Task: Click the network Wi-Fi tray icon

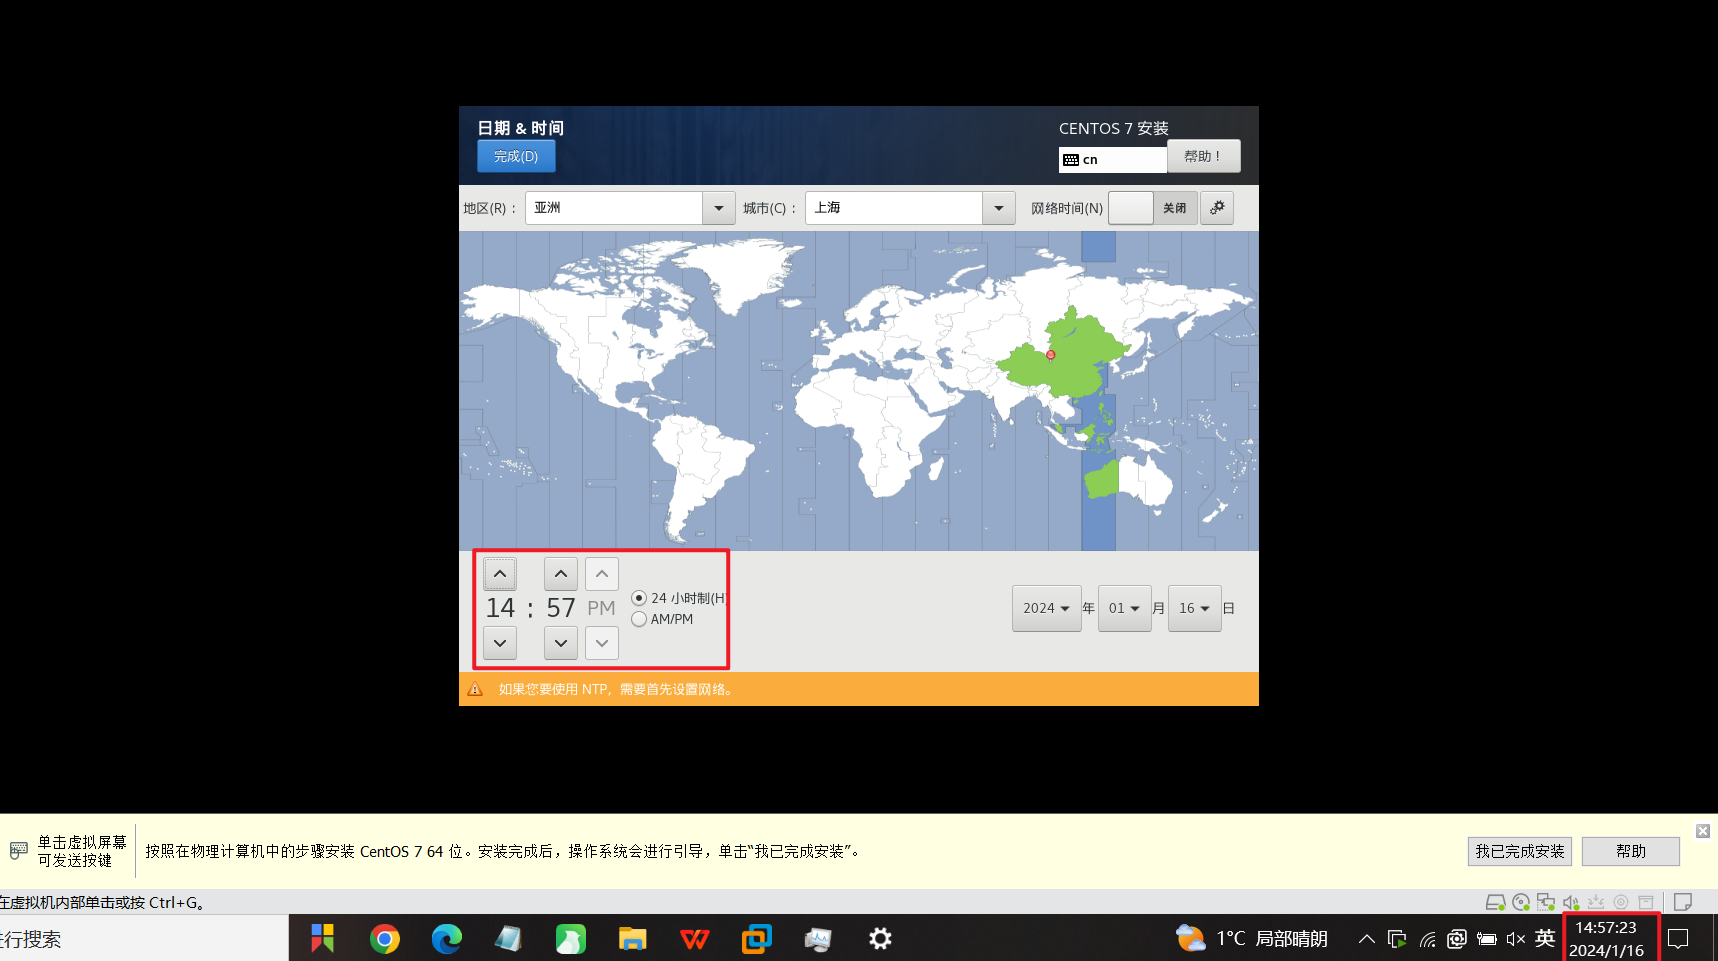Action: (x=1428, y=939)
